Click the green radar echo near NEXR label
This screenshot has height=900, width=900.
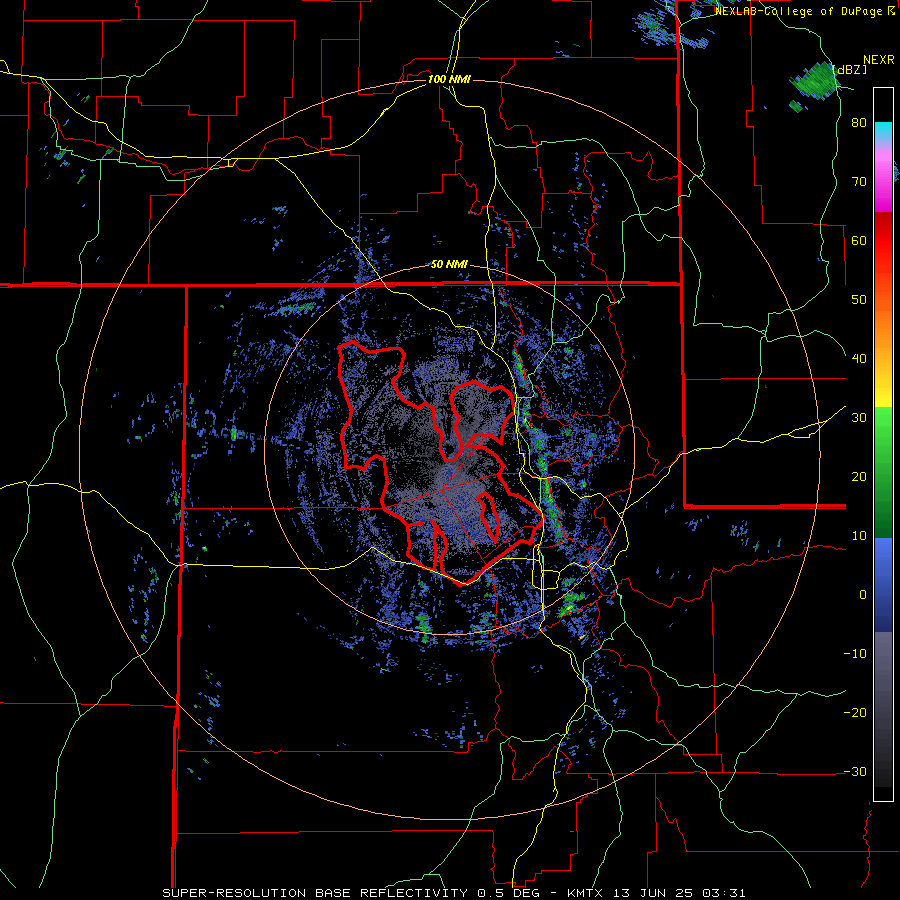point(814,82)
